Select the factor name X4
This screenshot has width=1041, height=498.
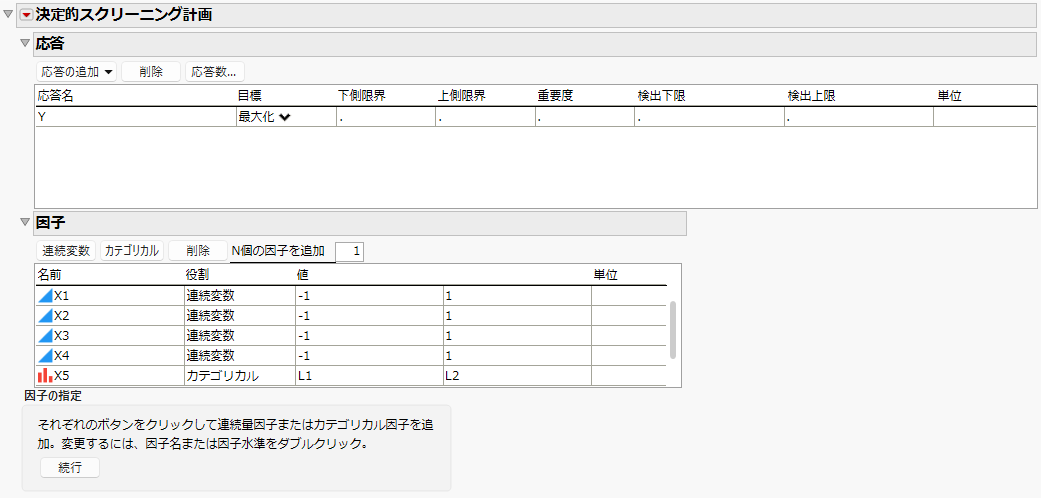click(62, 356)
